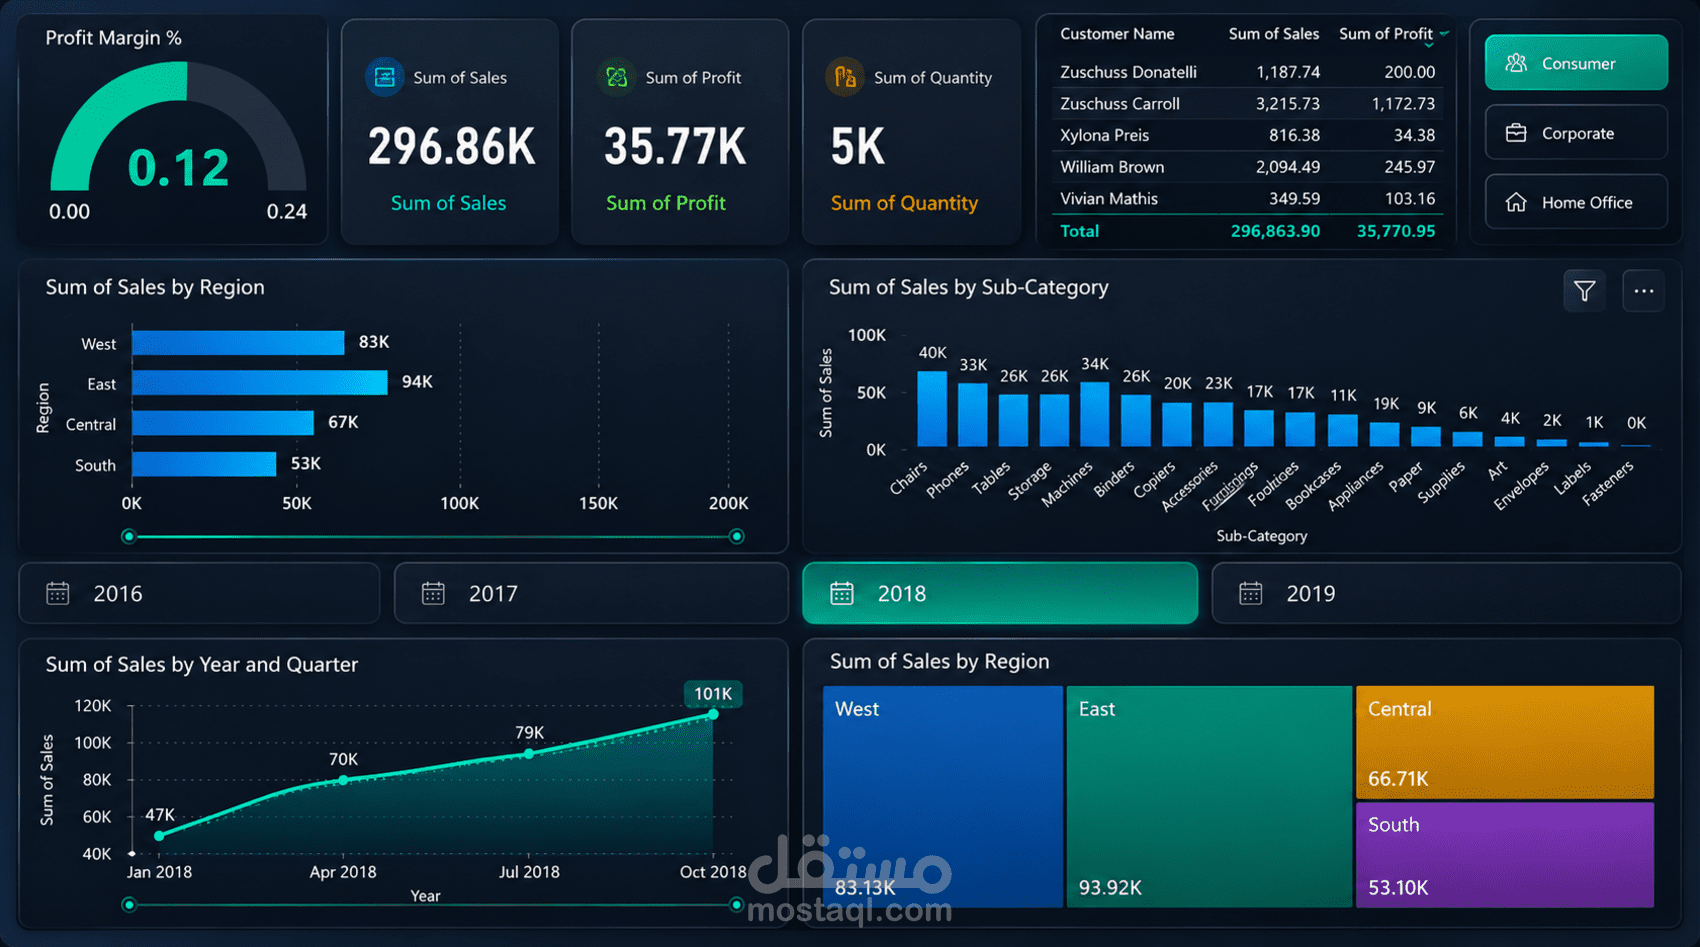Click the calendar icon beside 2017
This screenshot has height=947, width=1700.
(x=433, y=593)
